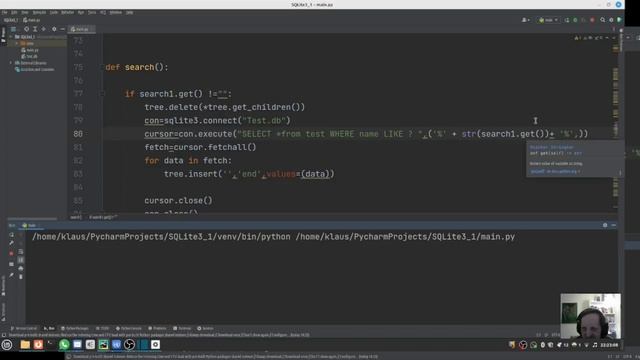
Task: Stop the running program from toolbar
Action: coord(592,20)
